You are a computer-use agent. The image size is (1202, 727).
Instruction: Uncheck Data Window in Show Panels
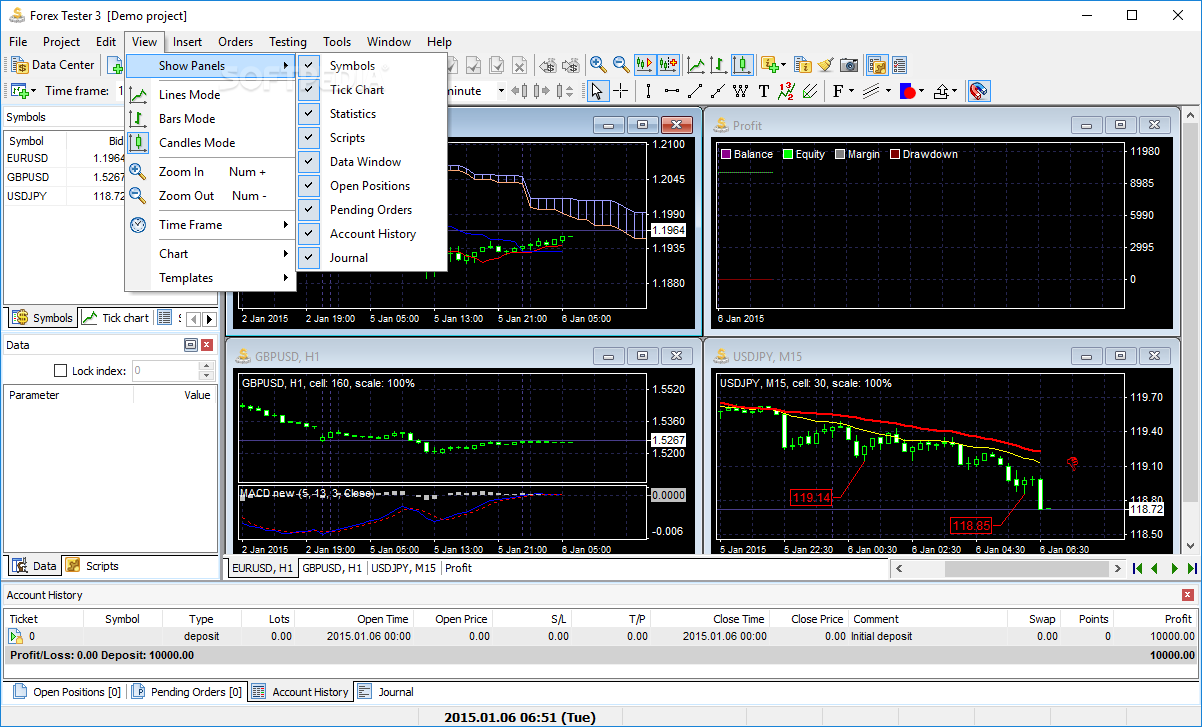point(371,162)
